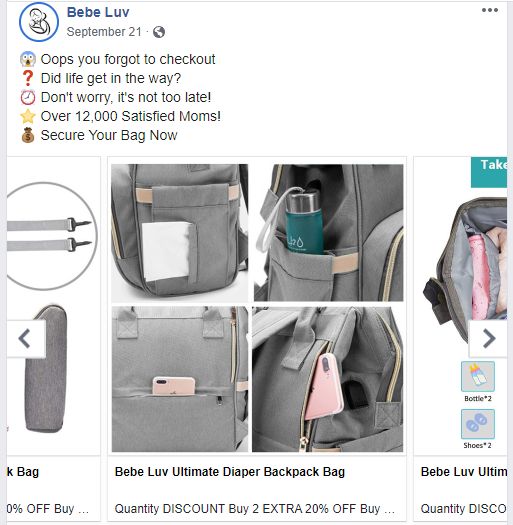Click the Bebe Luv profile picture
Screen dimensions: 513x525
pyautogui.click(x=39, y=22)
